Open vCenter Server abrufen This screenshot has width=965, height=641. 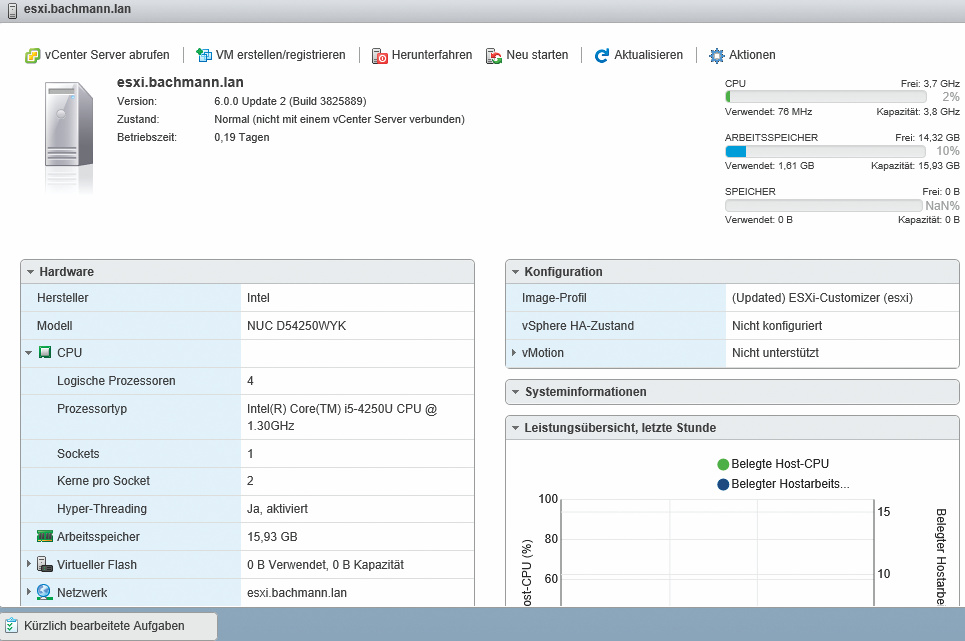click(x=97, y=55)
